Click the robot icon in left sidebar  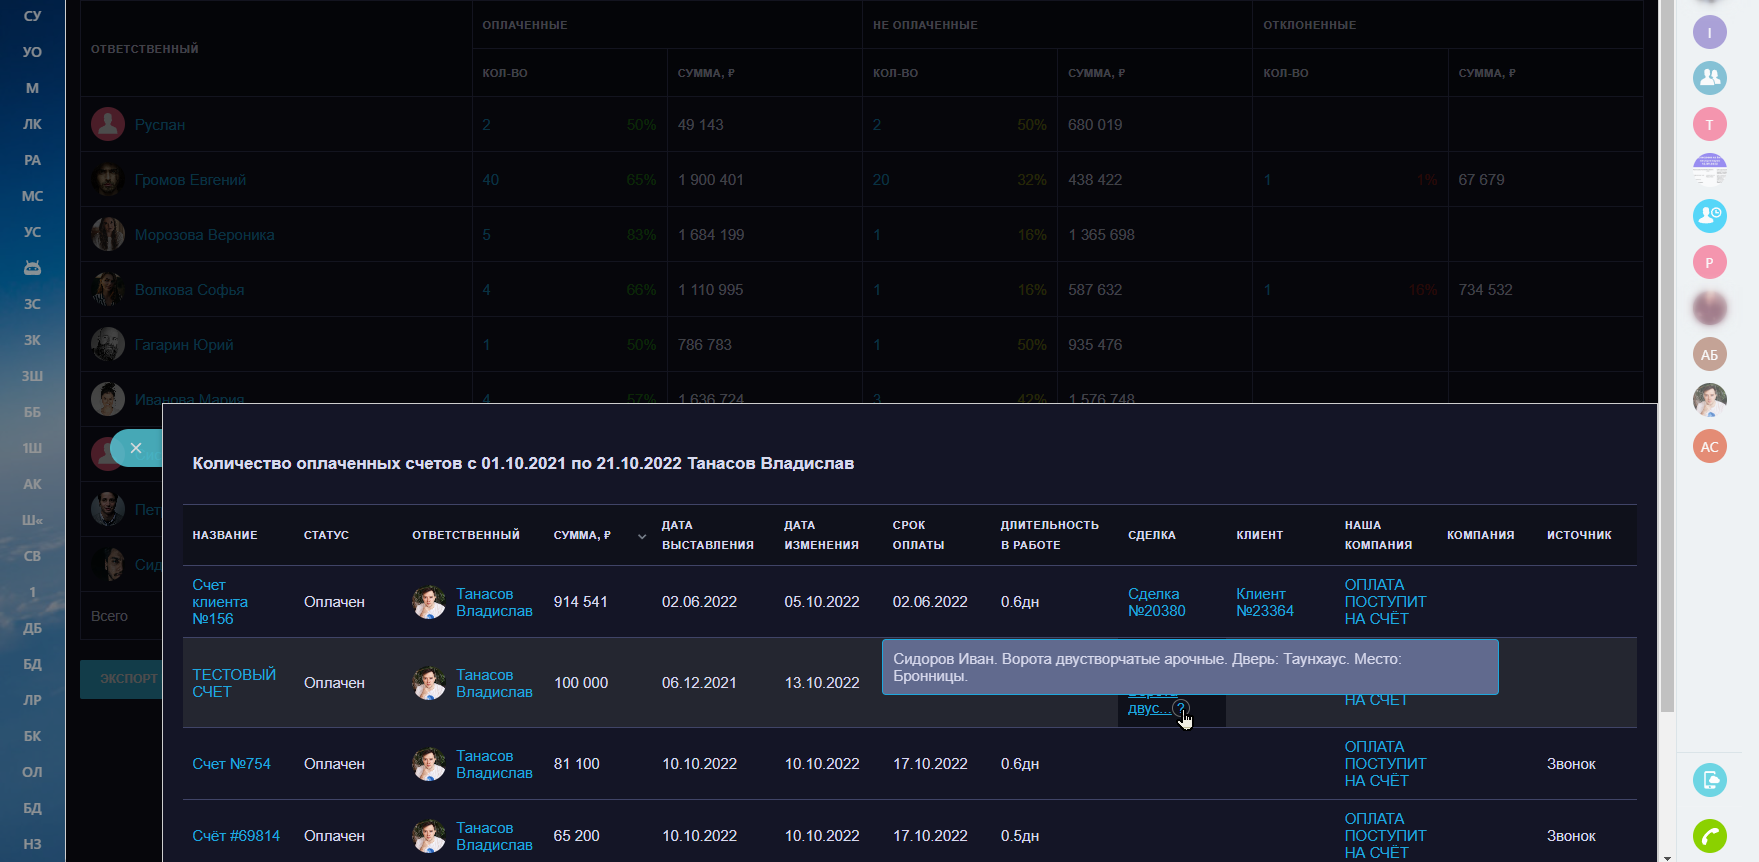[32, 268]
